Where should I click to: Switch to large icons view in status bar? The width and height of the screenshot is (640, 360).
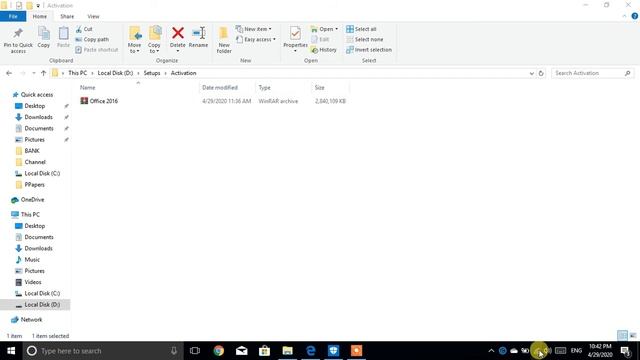(633, 336)
